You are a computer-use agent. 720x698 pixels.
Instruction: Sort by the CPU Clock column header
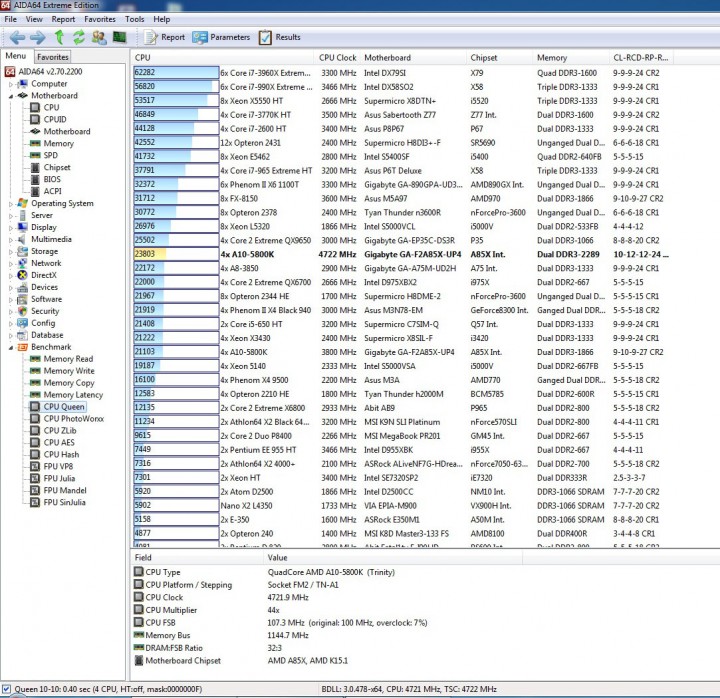[x=338, y=57]
